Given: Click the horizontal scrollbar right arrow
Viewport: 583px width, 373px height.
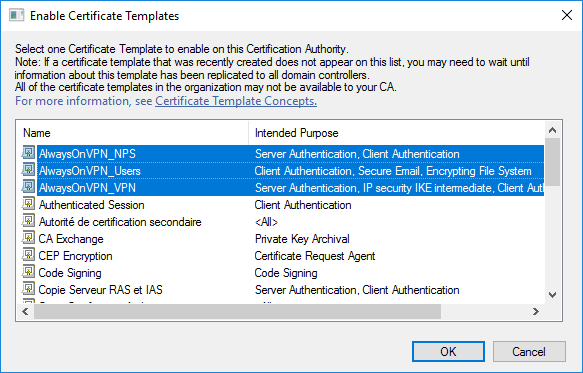Looking at the screenshot, I should click(x=536, y=311).
